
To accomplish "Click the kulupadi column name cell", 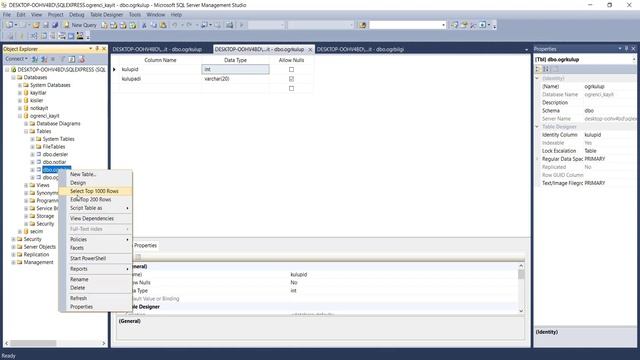I will pyautogui.click(x=160, y=79).
